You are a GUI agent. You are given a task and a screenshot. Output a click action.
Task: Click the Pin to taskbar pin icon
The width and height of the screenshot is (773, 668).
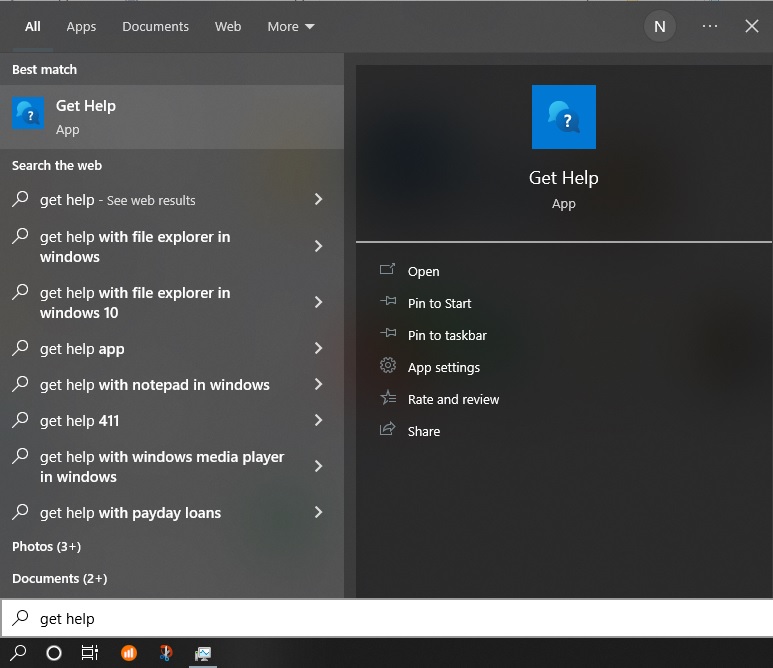tap(388, 333)
